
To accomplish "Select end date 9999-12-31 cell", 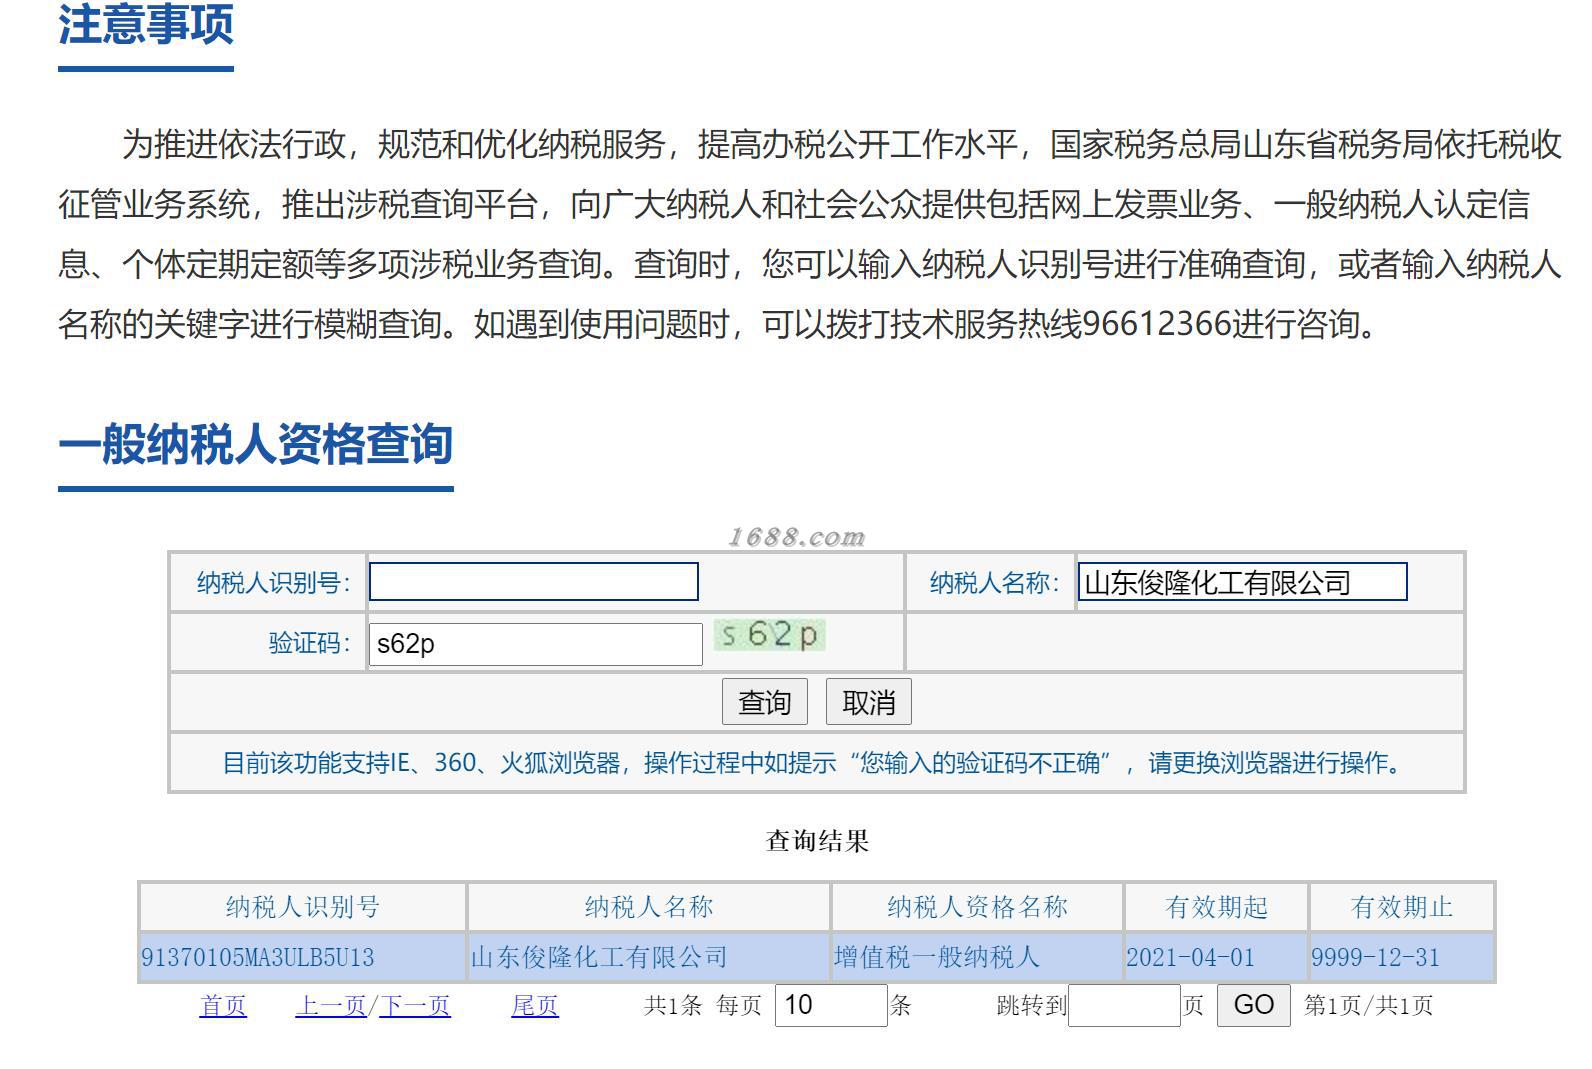I will click(1402, 957).
